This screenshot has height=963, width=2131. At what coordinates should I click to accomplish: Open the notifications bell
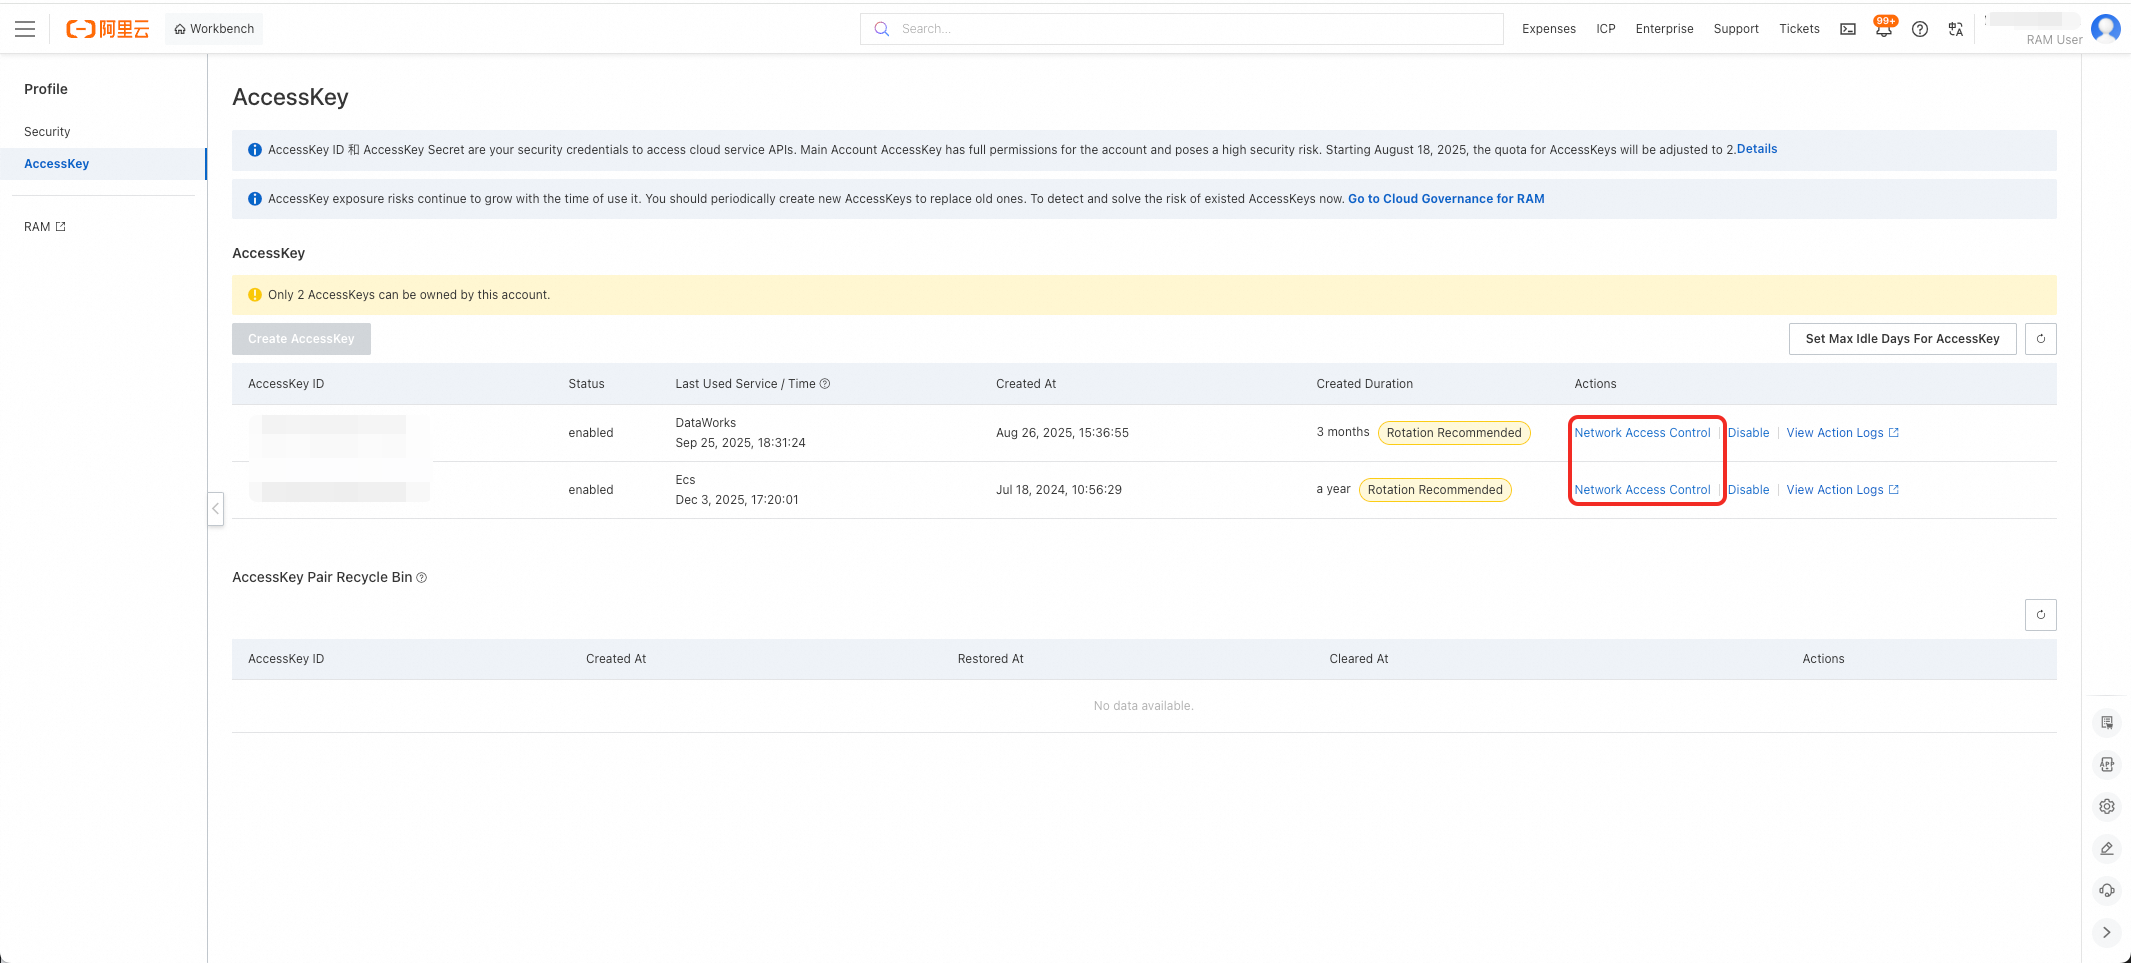click(x=1884, y=29)
